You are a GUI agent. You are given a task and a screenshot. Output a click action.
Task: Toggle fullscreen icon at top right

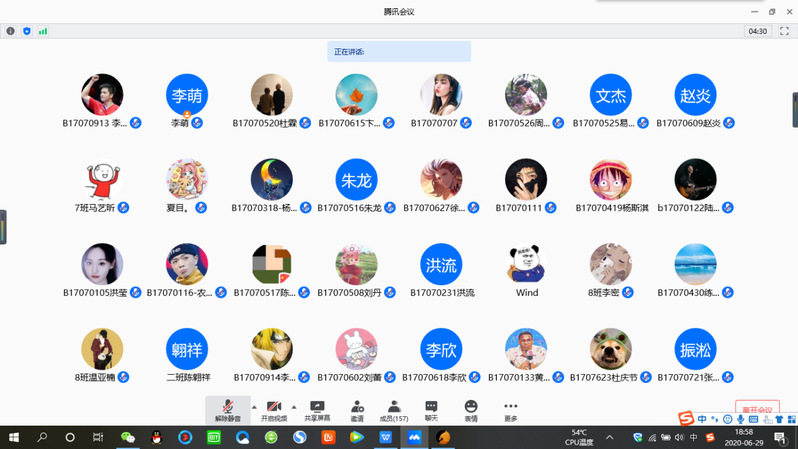pyautogui.click(x=785, y=31)
